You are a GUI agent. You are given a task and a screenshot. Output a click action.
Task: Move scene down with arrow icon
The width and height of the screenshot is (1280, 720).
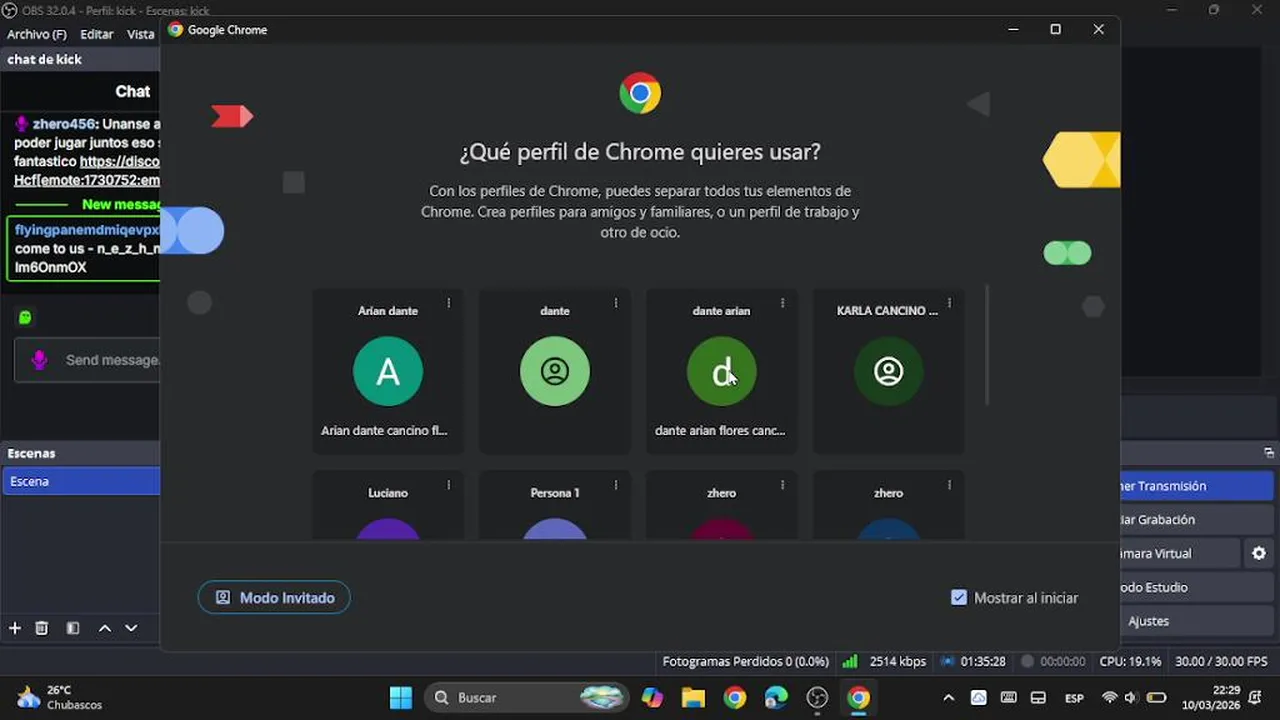tap(131, 628)
